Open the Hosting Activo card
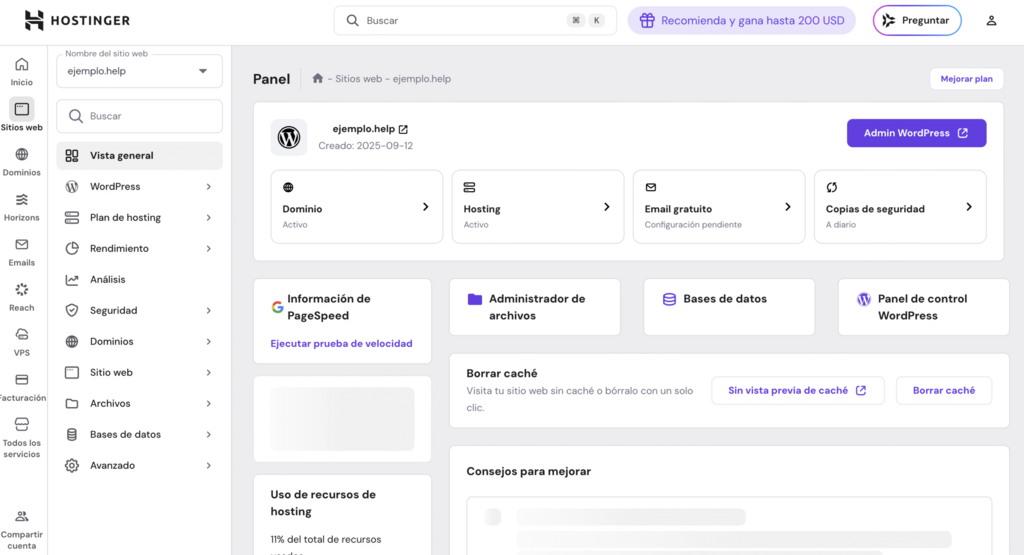 pyautogui.click(x=537, y=207)
